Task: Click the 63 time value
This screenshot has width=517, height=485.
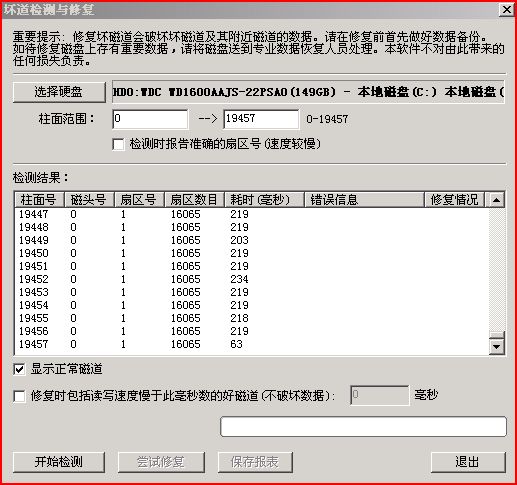Action: point(236,344)
